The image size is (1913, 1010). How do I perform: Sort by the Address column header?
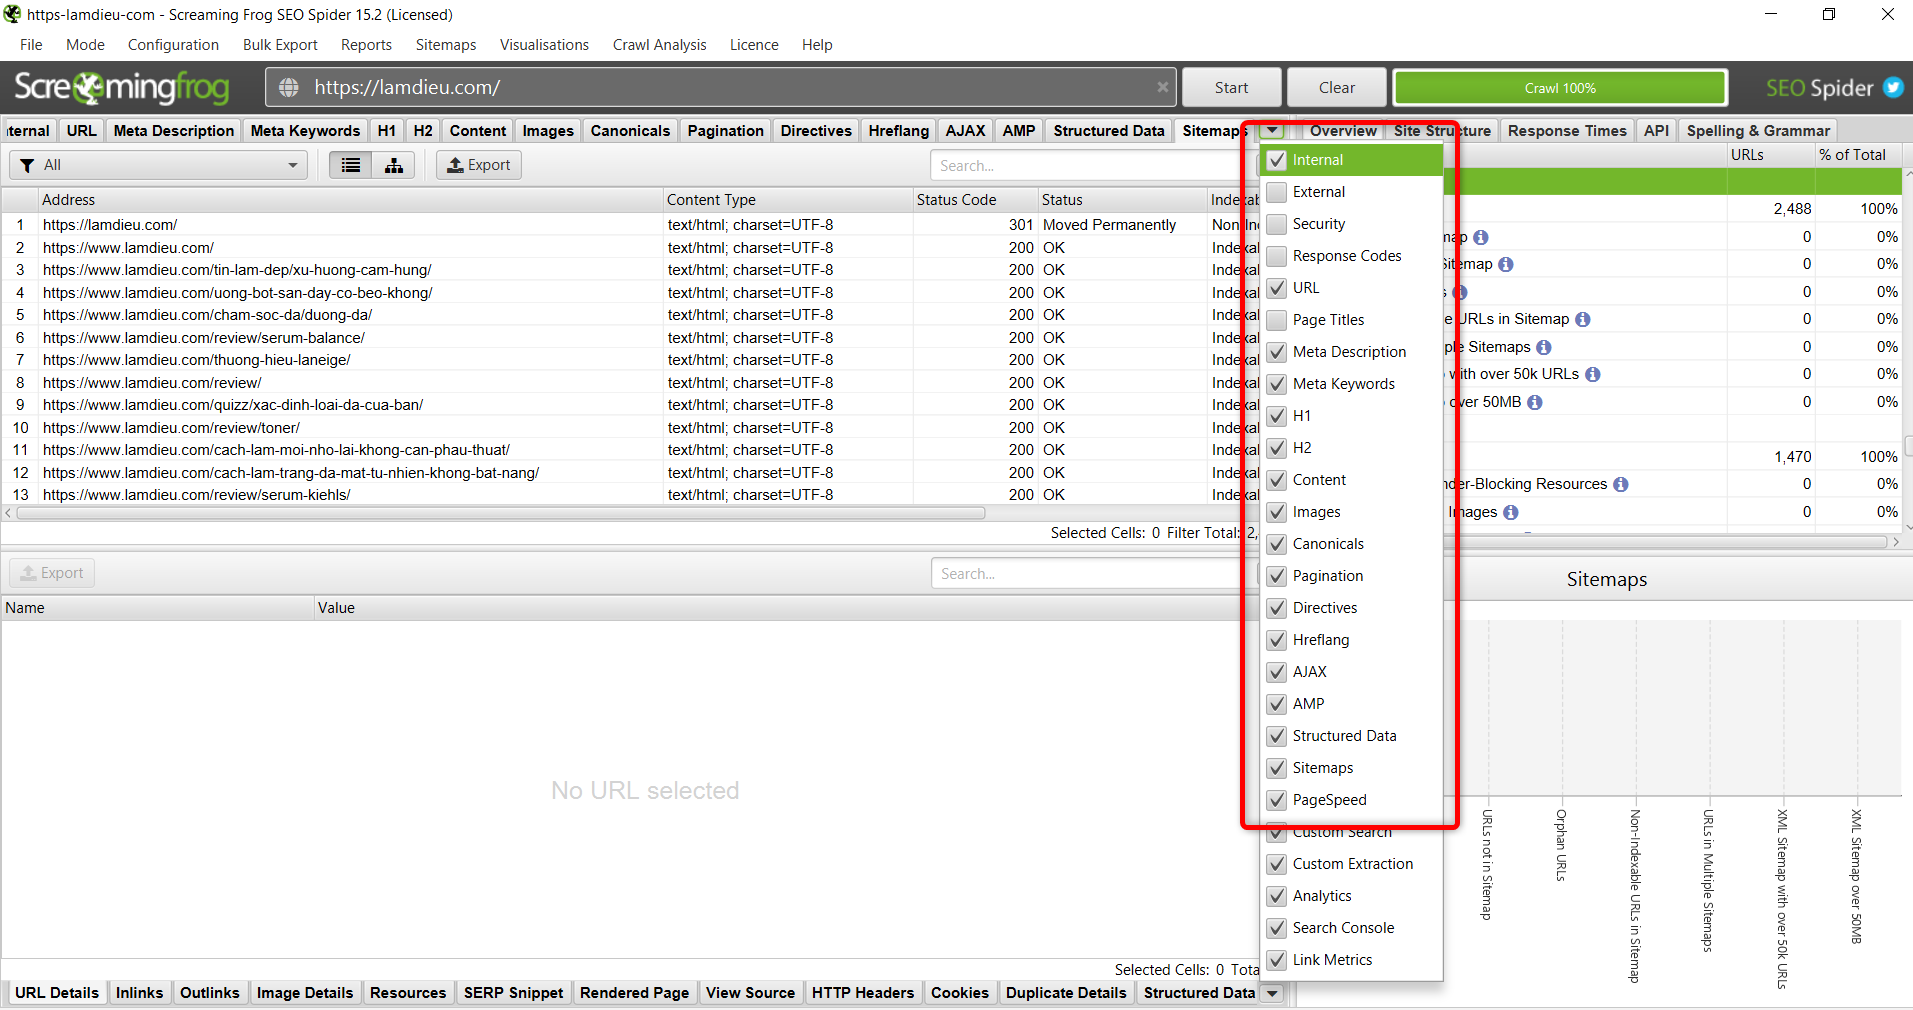[350, 200]
